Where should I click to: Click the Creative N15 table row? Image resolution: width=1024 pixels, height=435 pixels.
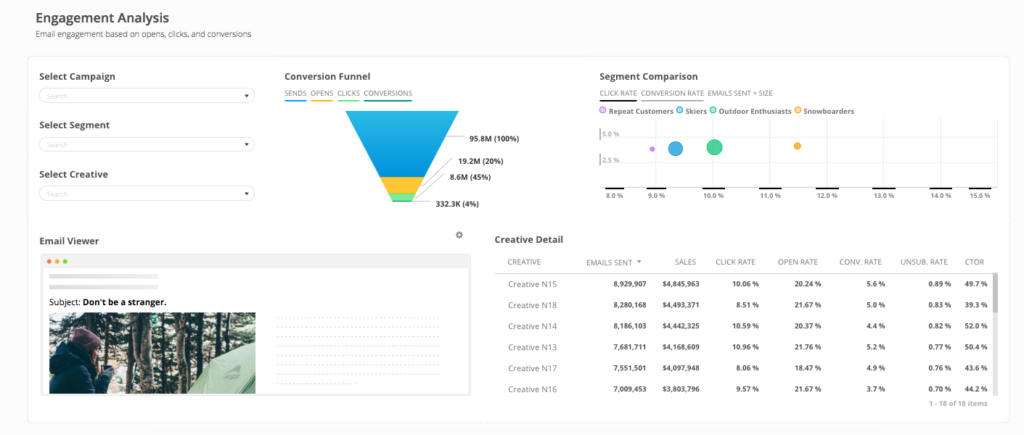click(x=532, y=284)
